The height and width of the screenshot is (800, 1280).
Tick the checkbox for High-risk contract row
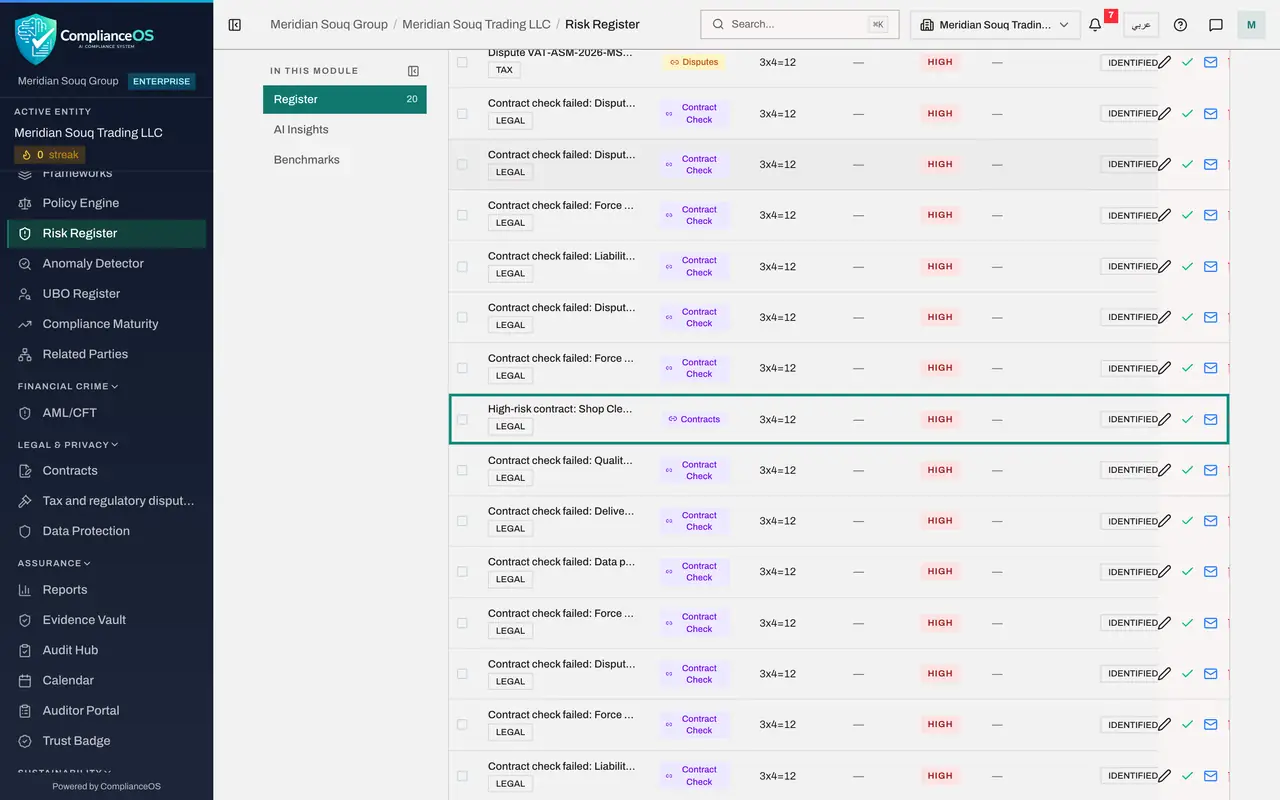click(x=462, y=419)
